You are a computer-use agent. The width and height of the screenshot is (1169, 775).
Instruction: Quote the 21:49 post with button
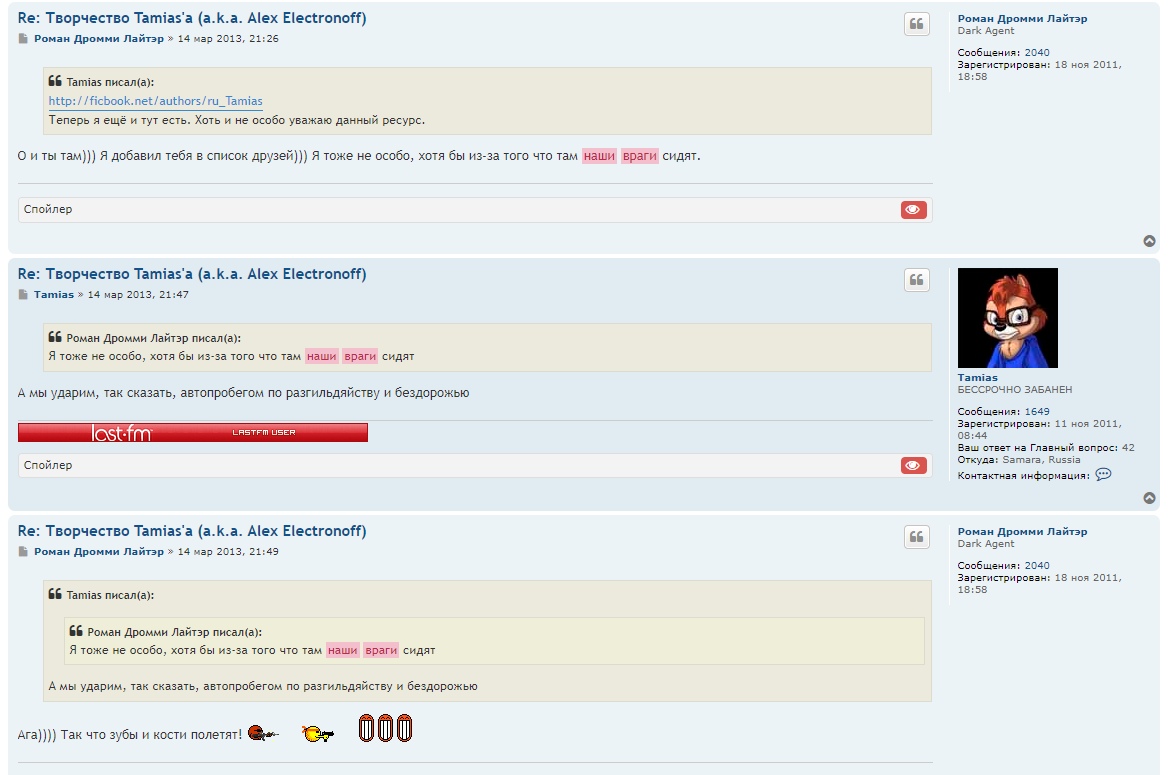click(x=916, y=537)
